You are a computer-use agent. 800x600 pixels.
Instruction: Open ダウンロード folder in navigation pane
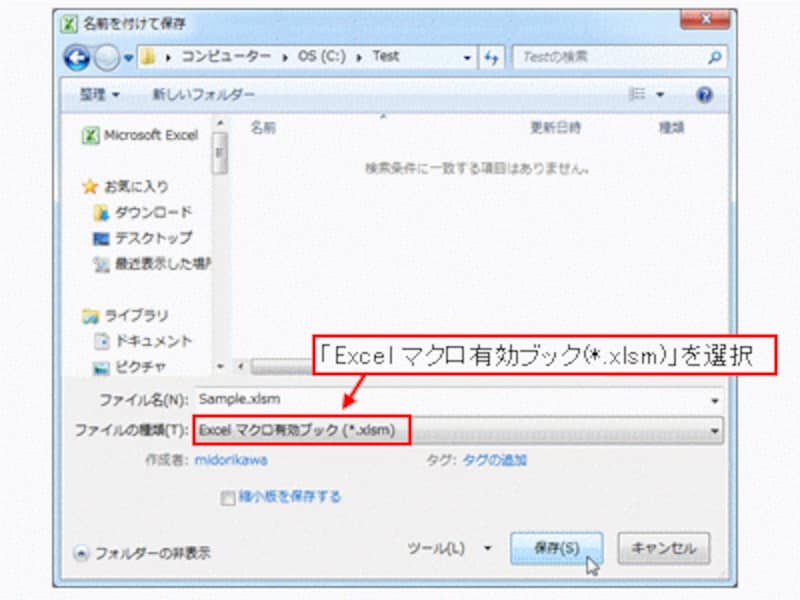154,212
